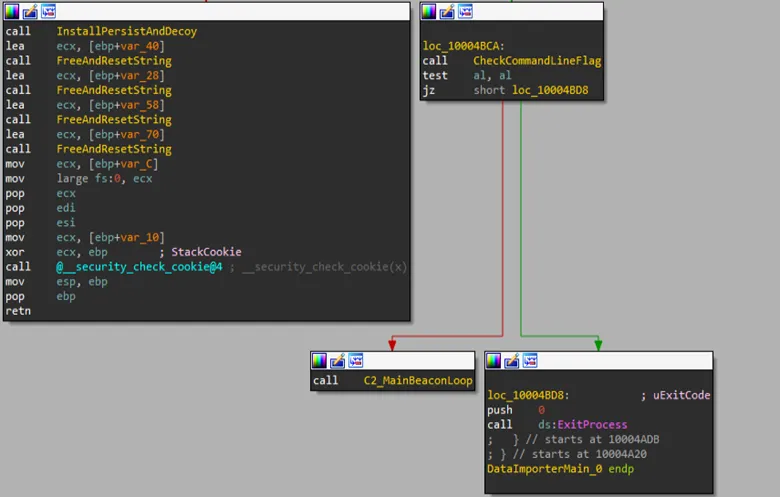Click edit comment icon on InstallPersistAndDecoy block
This screenshot has width=780, height=497.
click(30, 11)
